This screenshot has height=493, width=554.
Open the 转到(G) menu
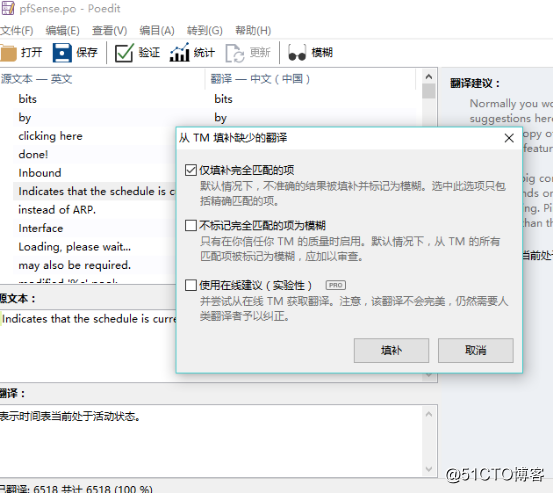click(x=205, y=31)
